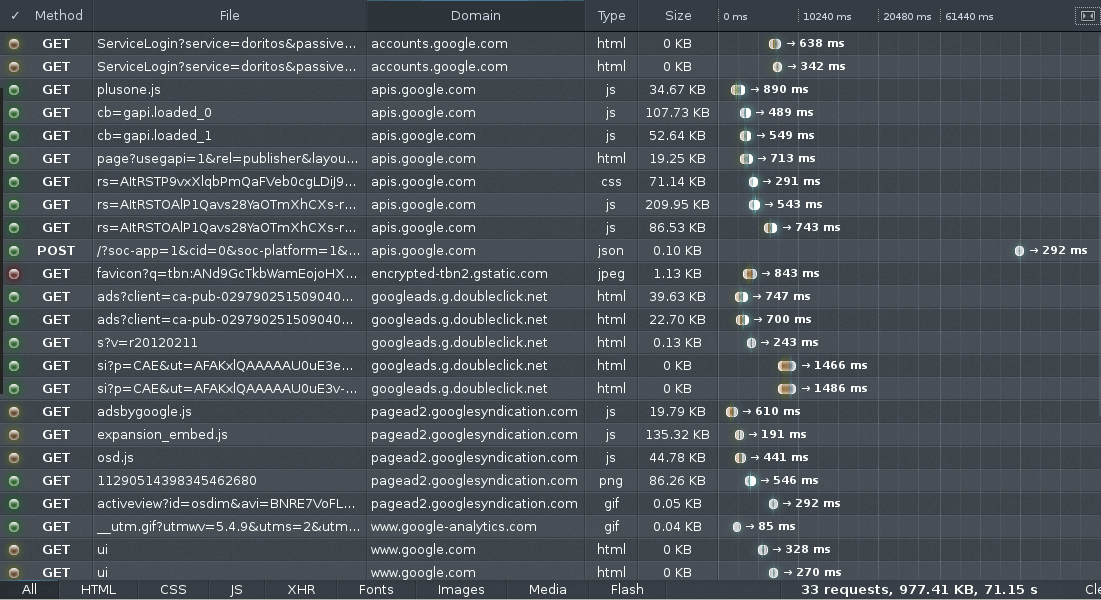Select the file name osd.js
Screen dimensions: 1101x600
[x=115, y=458]
